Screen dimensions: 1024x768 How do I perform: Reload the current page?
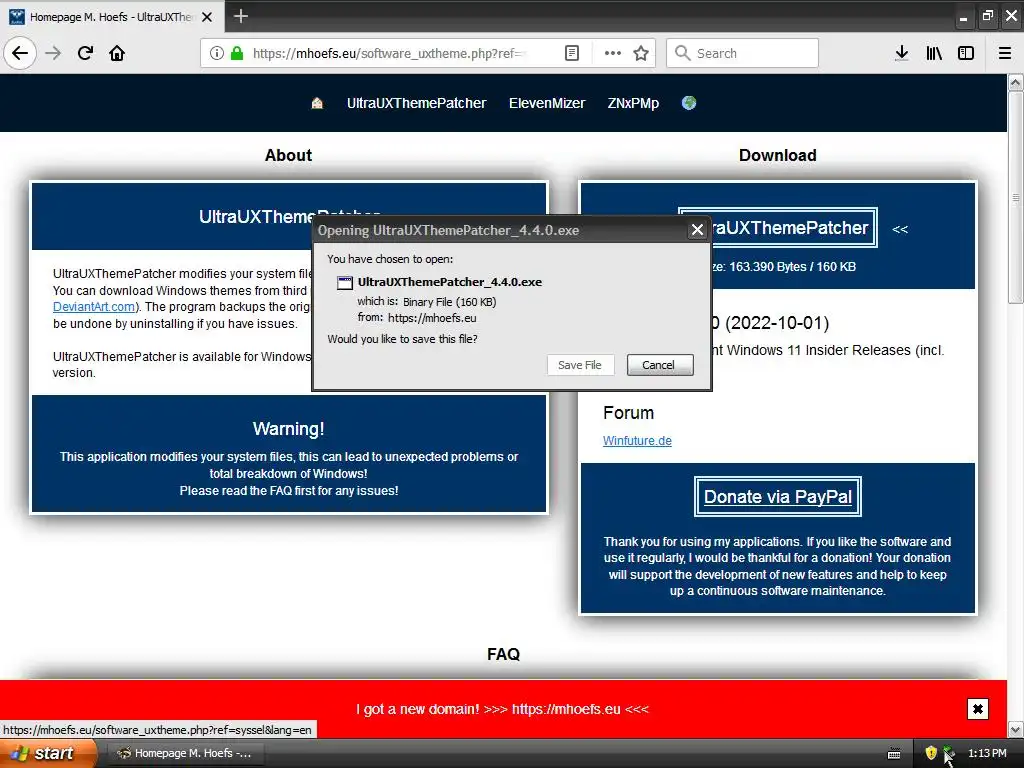click(x=85, y=53)
